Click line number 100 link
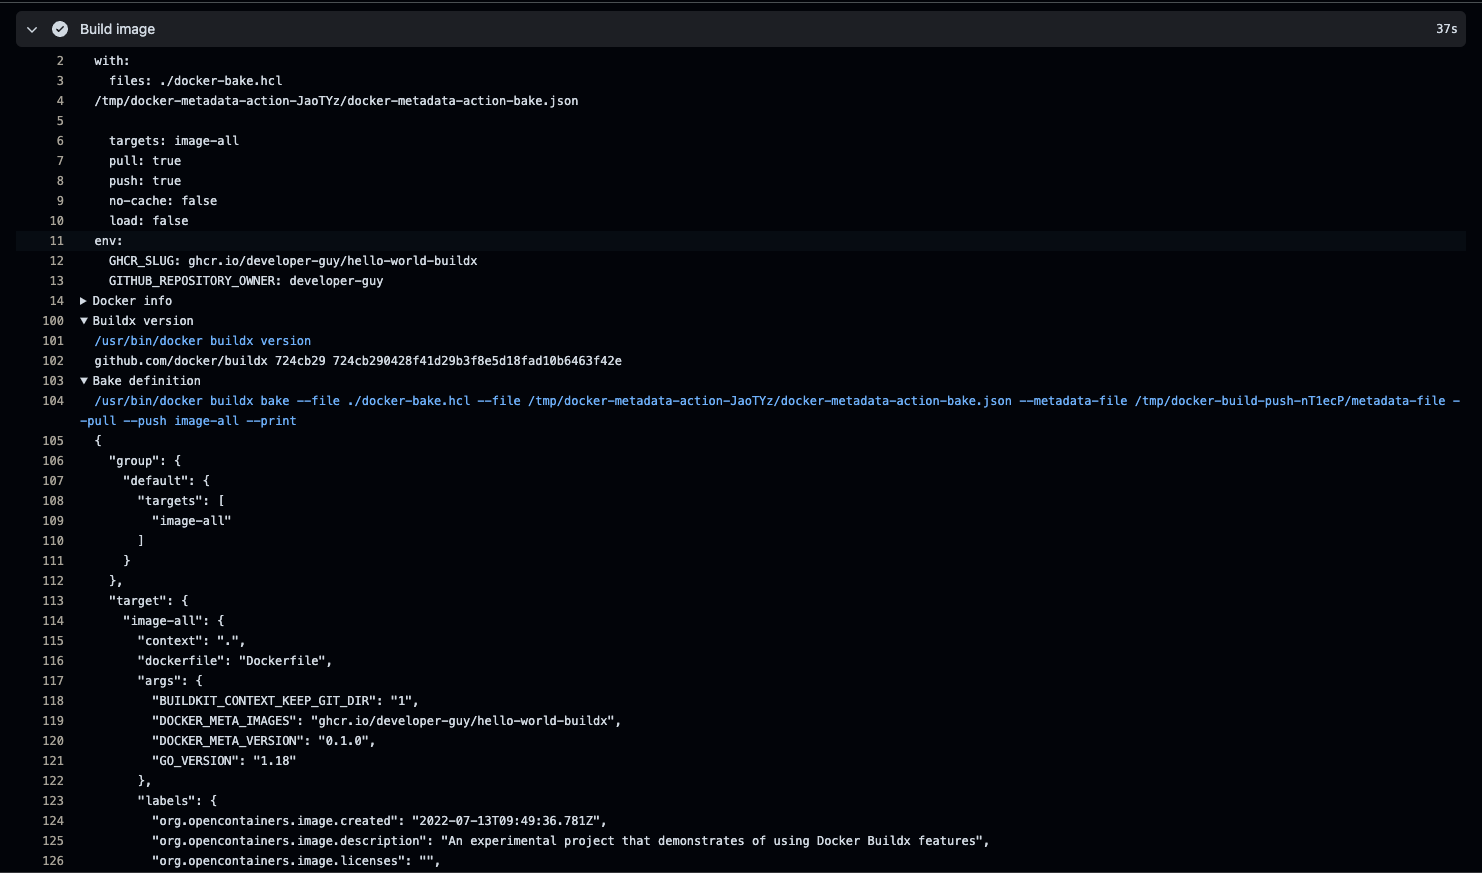The height and width of the screenshot is (873, 1482). (53, 321)
